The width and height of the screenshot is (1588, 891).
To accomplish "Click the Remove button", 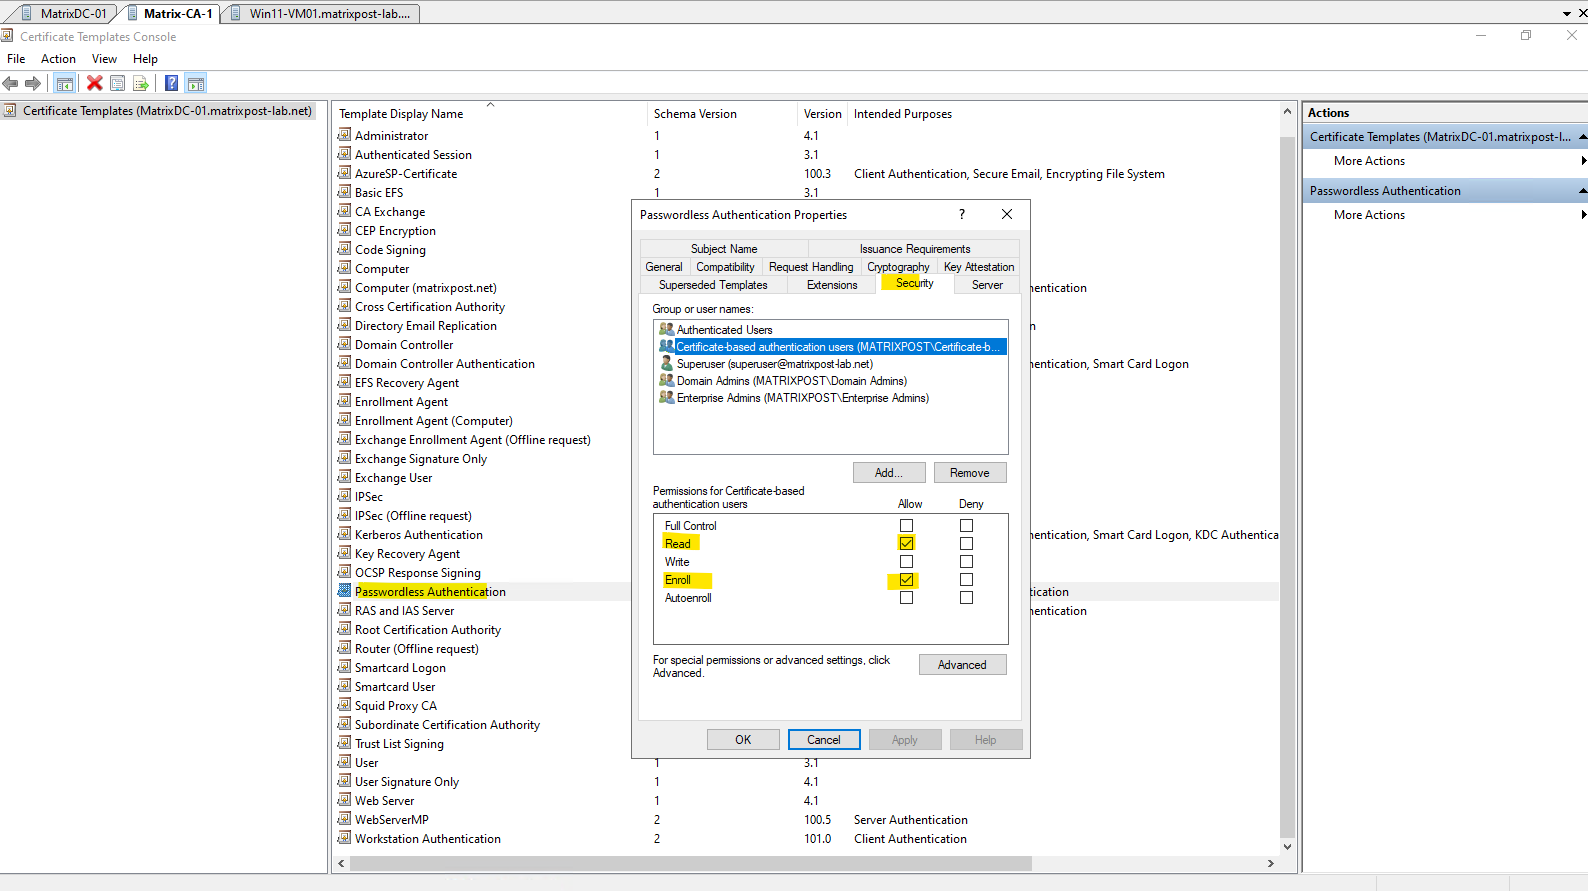I will coord(970,473).
